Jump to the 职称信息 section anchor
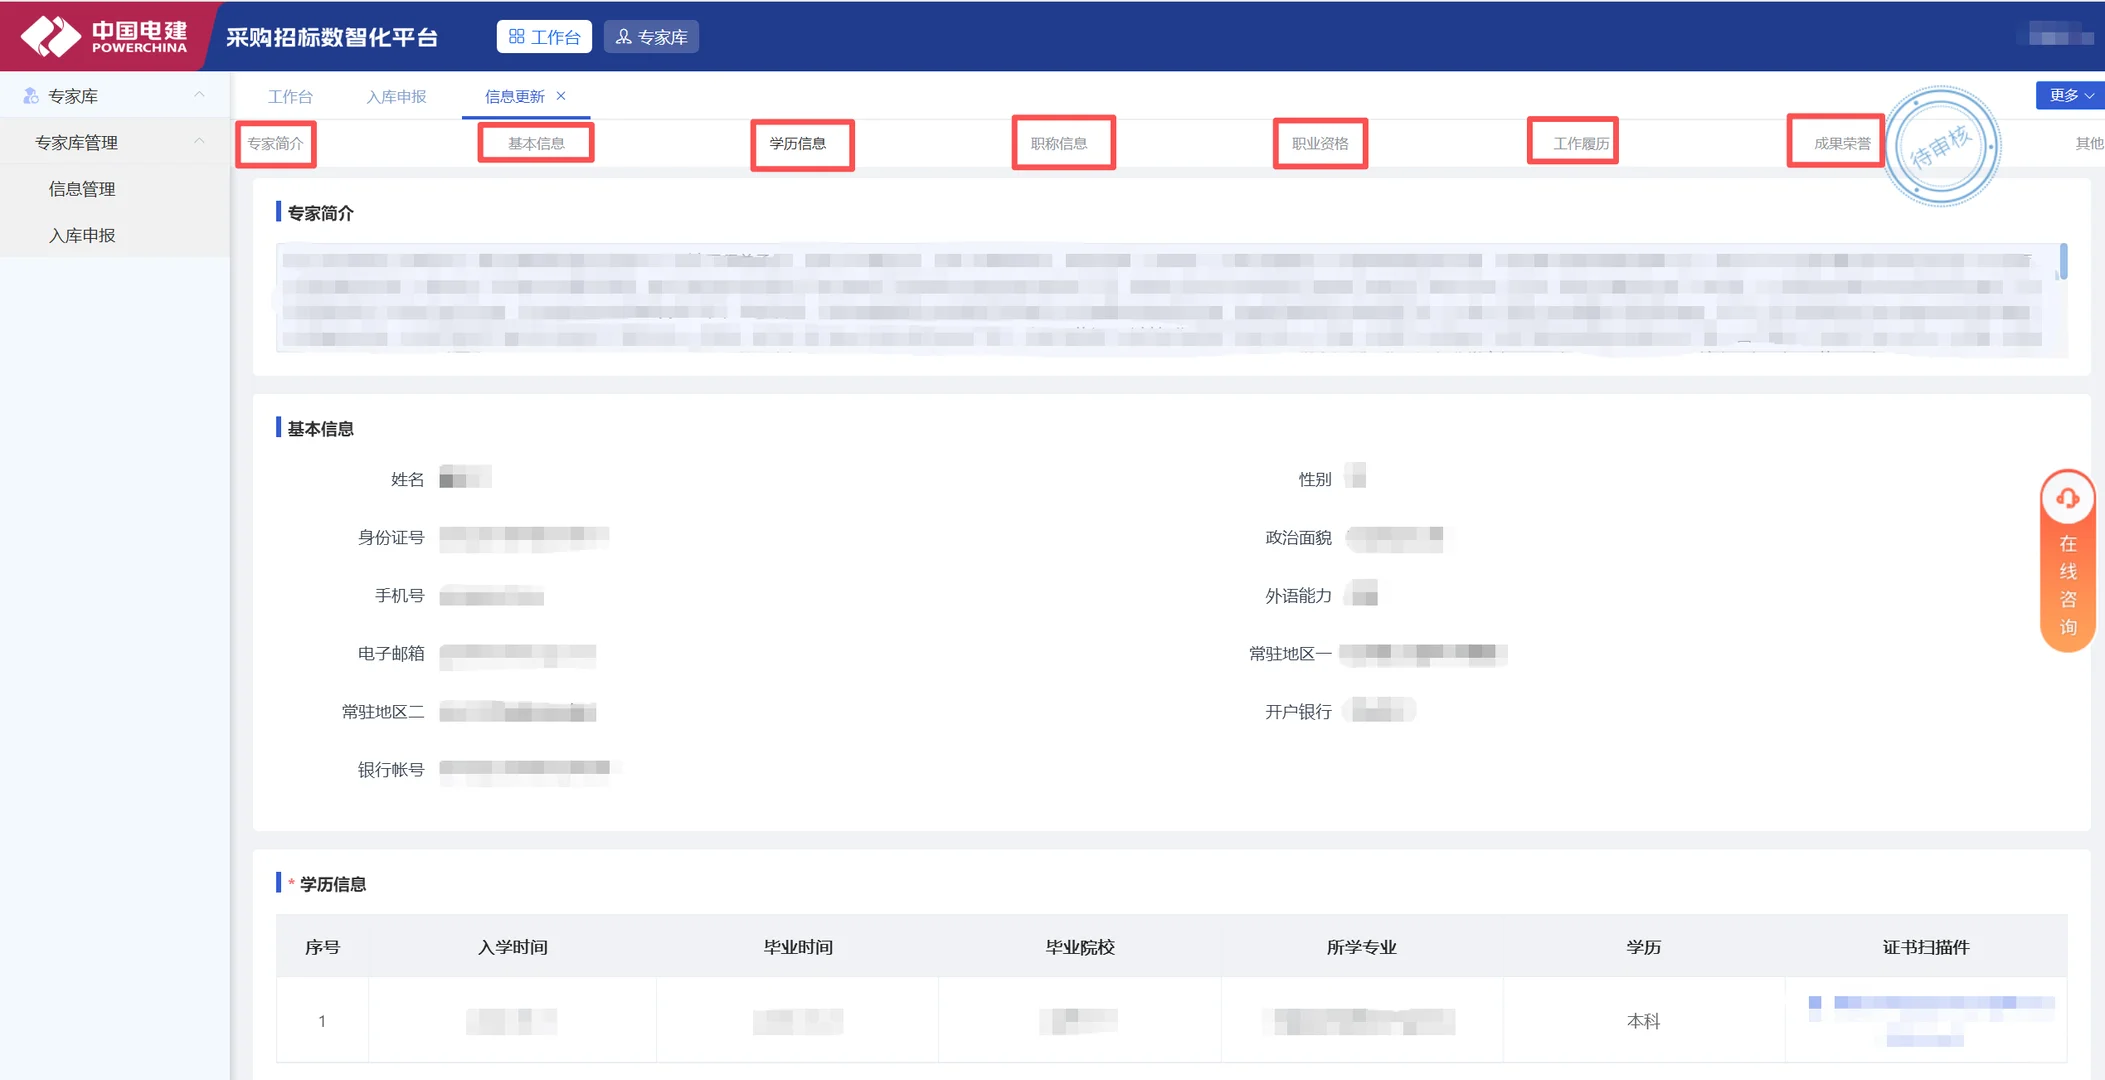2105x1080 pixels. pos(1059,144)
